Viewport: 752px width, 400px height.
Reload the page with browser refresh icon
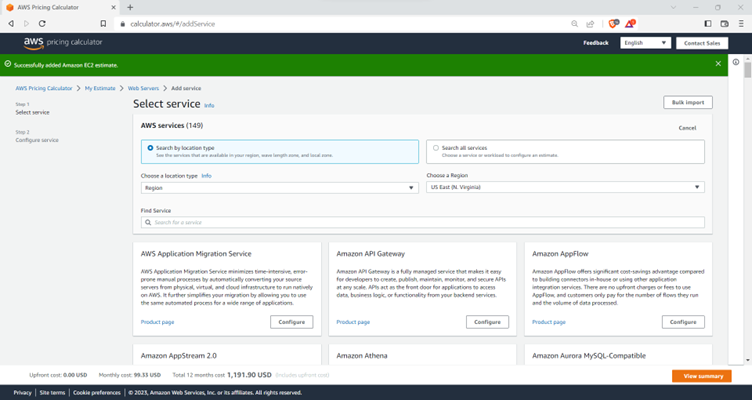(42, 23)
